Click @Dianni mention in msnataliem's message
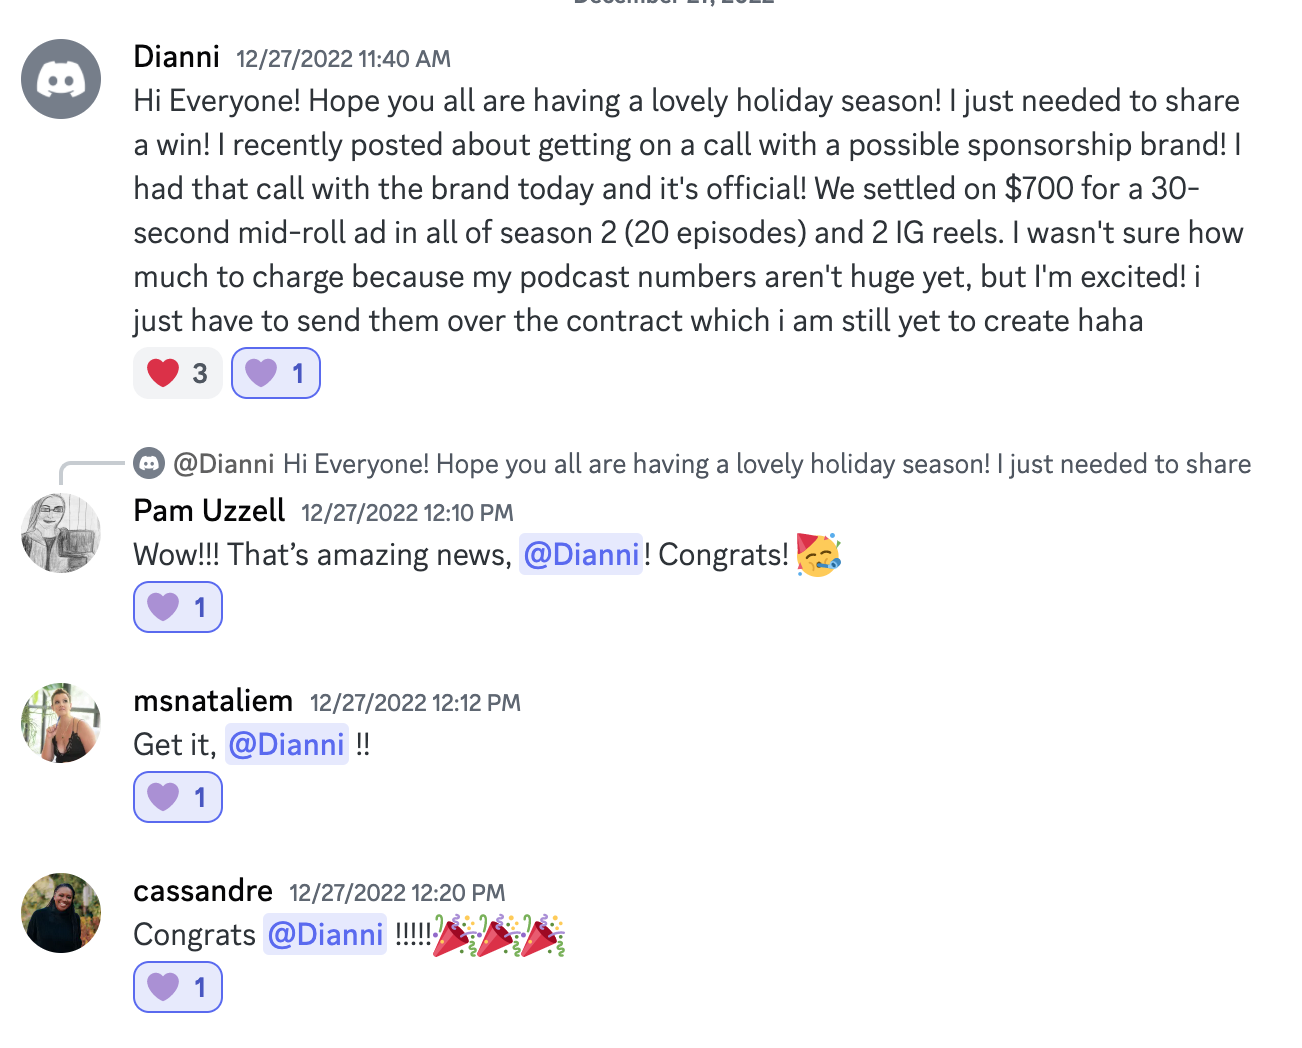Screen dimensions: 1302x1048 click(287, 744)
